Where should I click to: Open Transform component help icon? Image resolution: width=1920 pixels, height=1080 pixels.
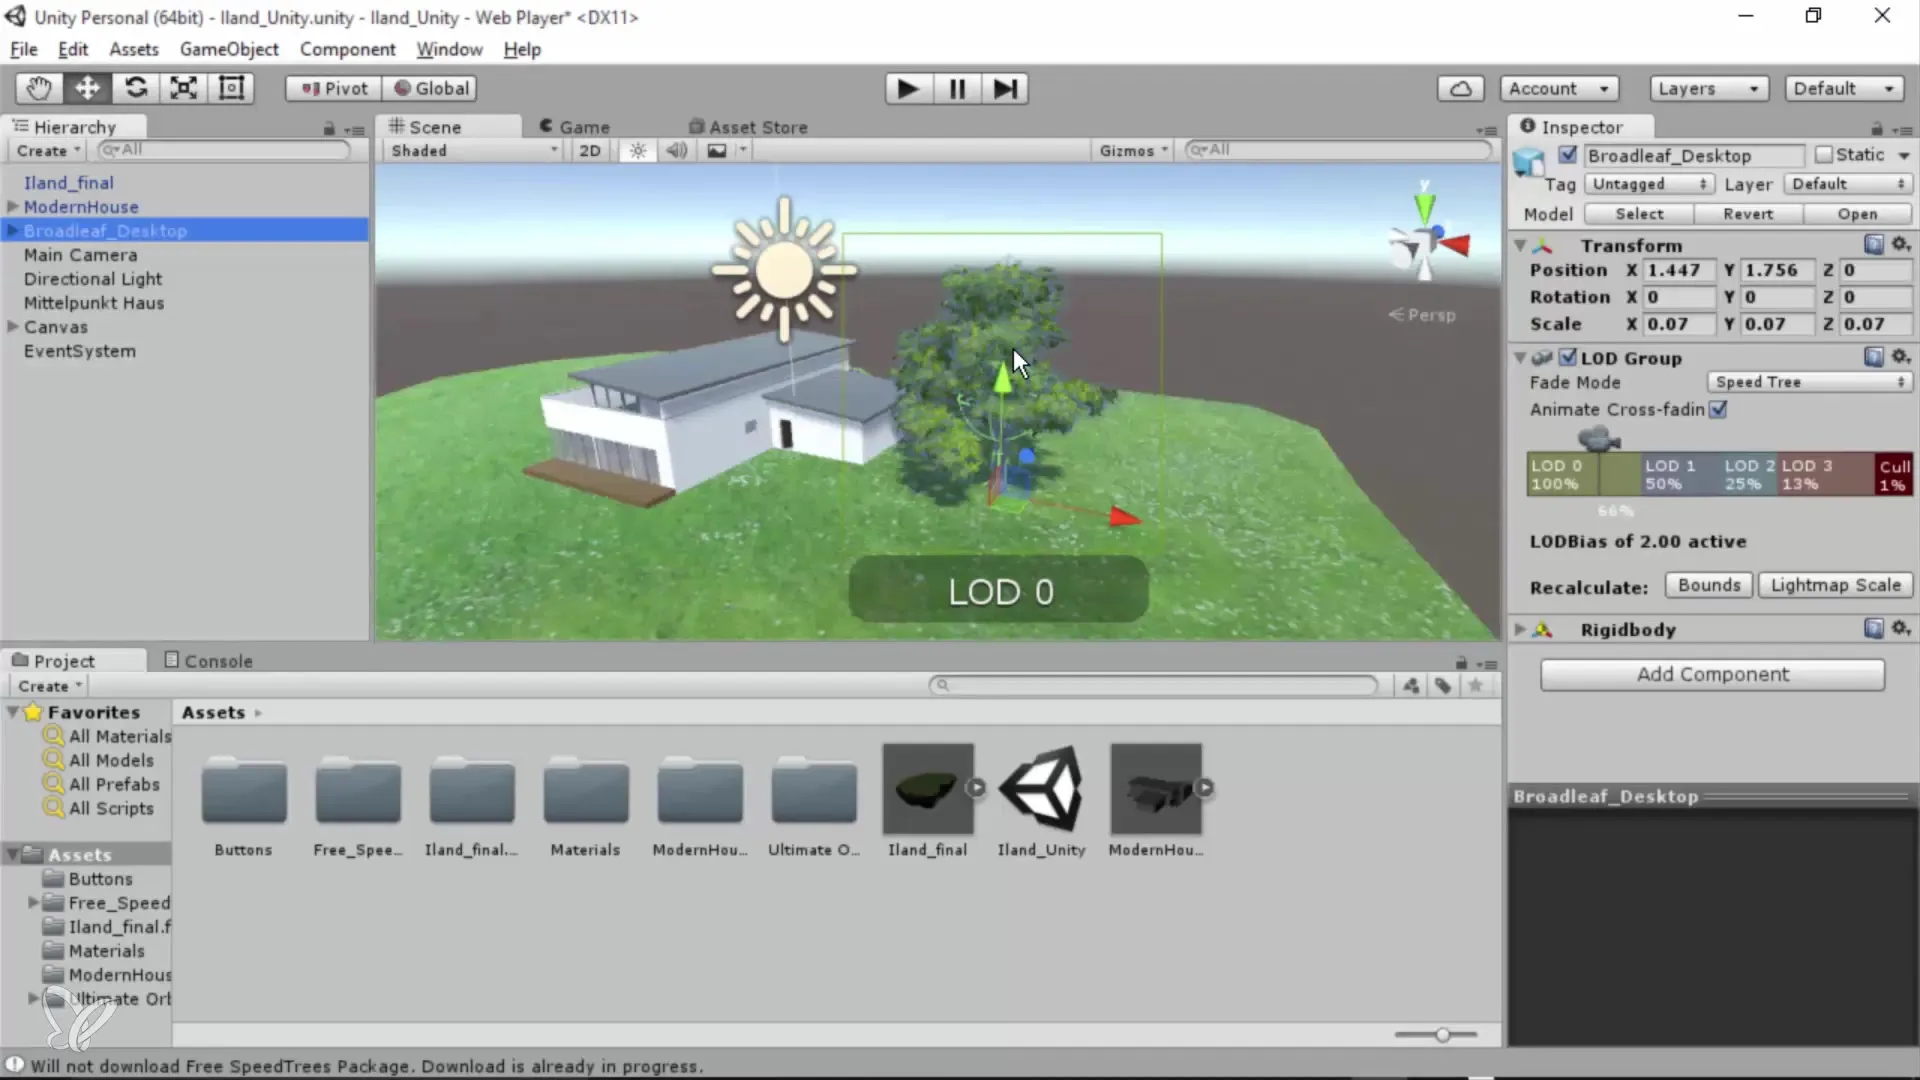coord(1873,245)
